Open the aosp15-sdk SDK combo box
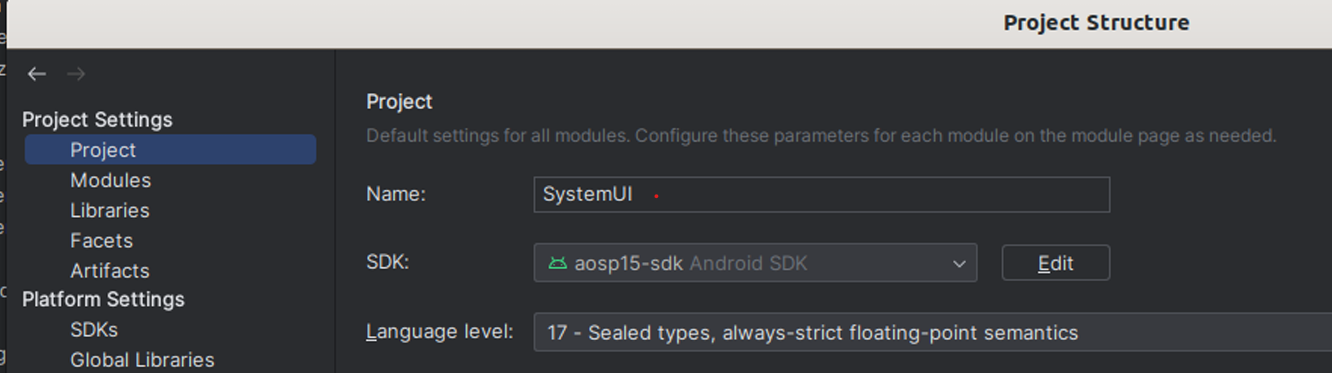1332x373 pixels. pos(755,263)
